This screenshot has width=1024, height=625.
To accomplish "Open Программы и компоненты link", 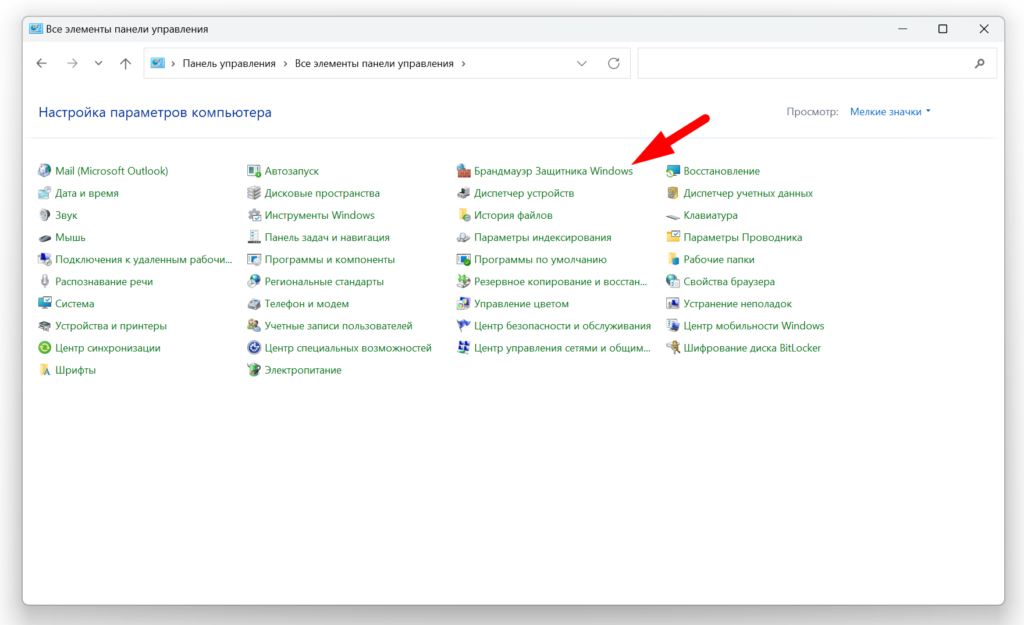I will click(330, 260).
